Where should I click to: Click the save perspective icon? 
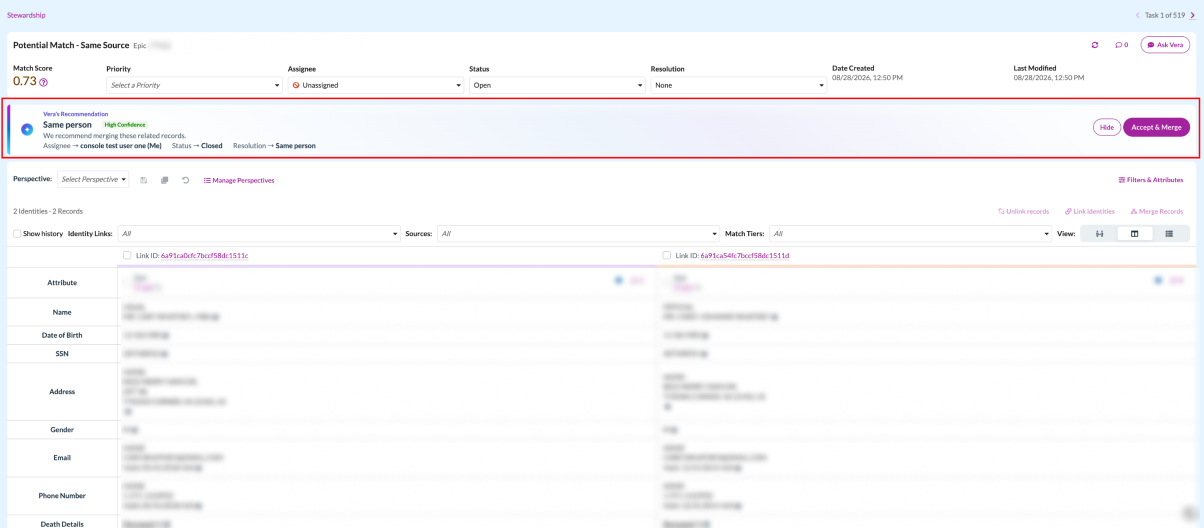coord(144,180)
